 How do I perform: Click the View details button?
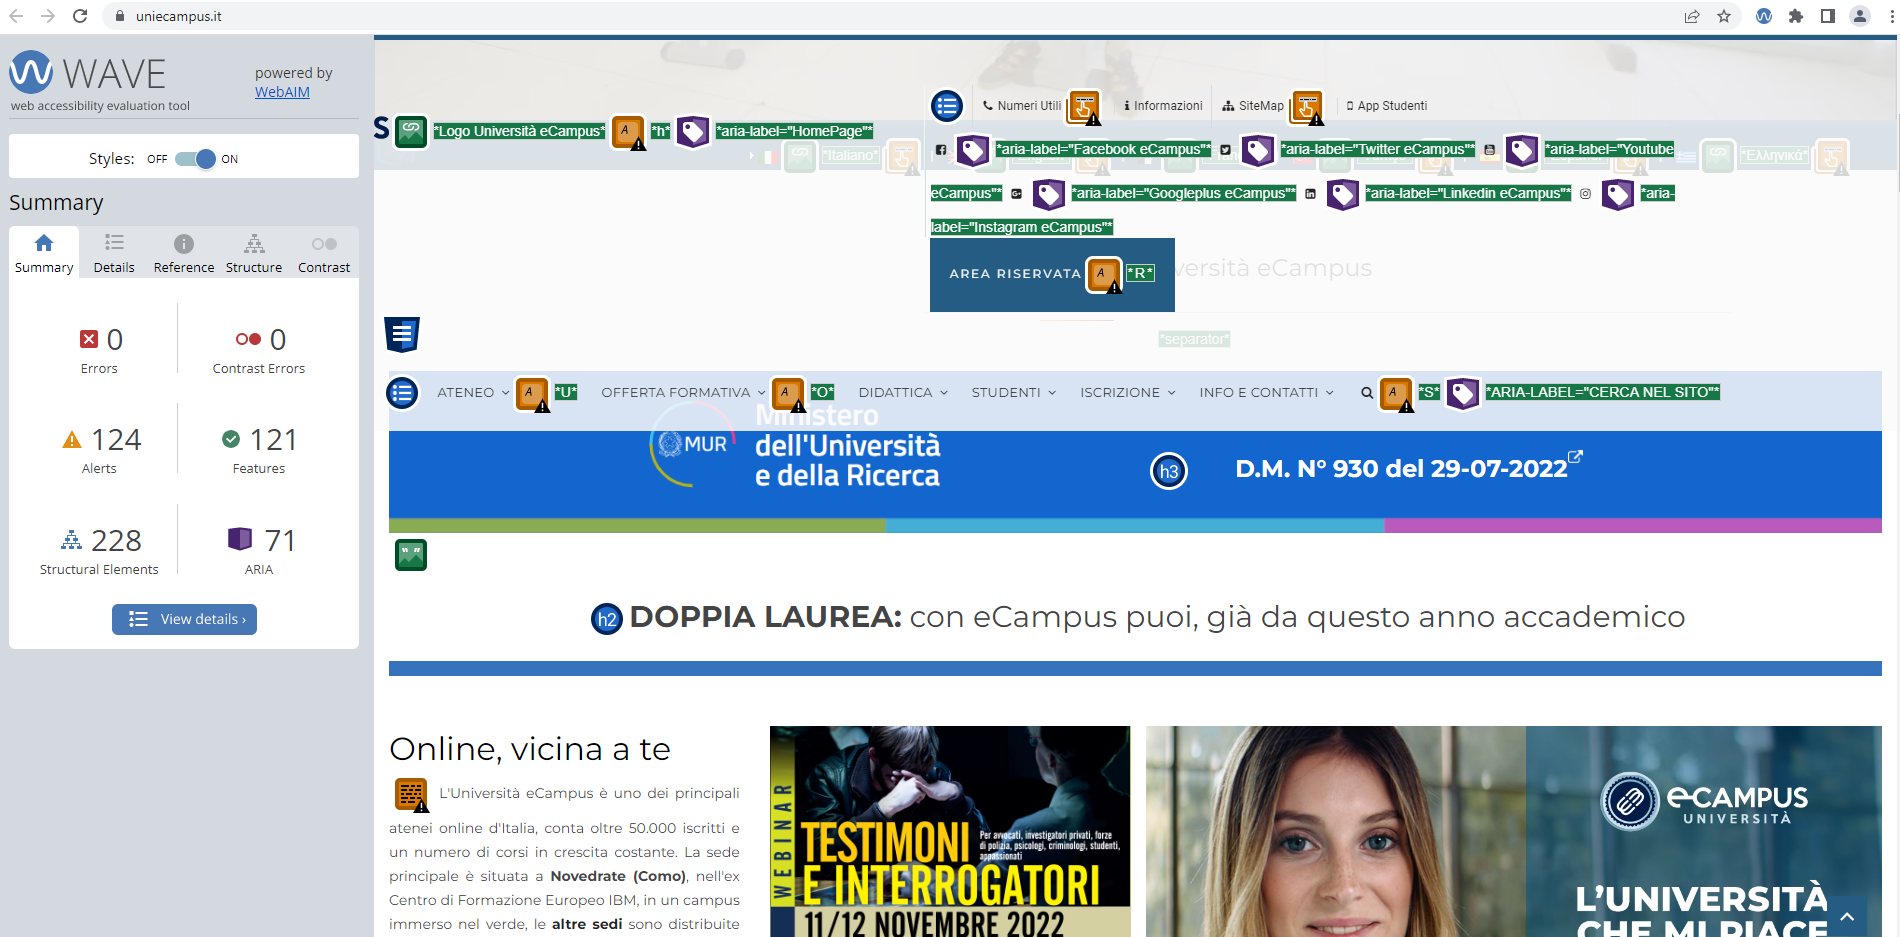tap(184, 619)
